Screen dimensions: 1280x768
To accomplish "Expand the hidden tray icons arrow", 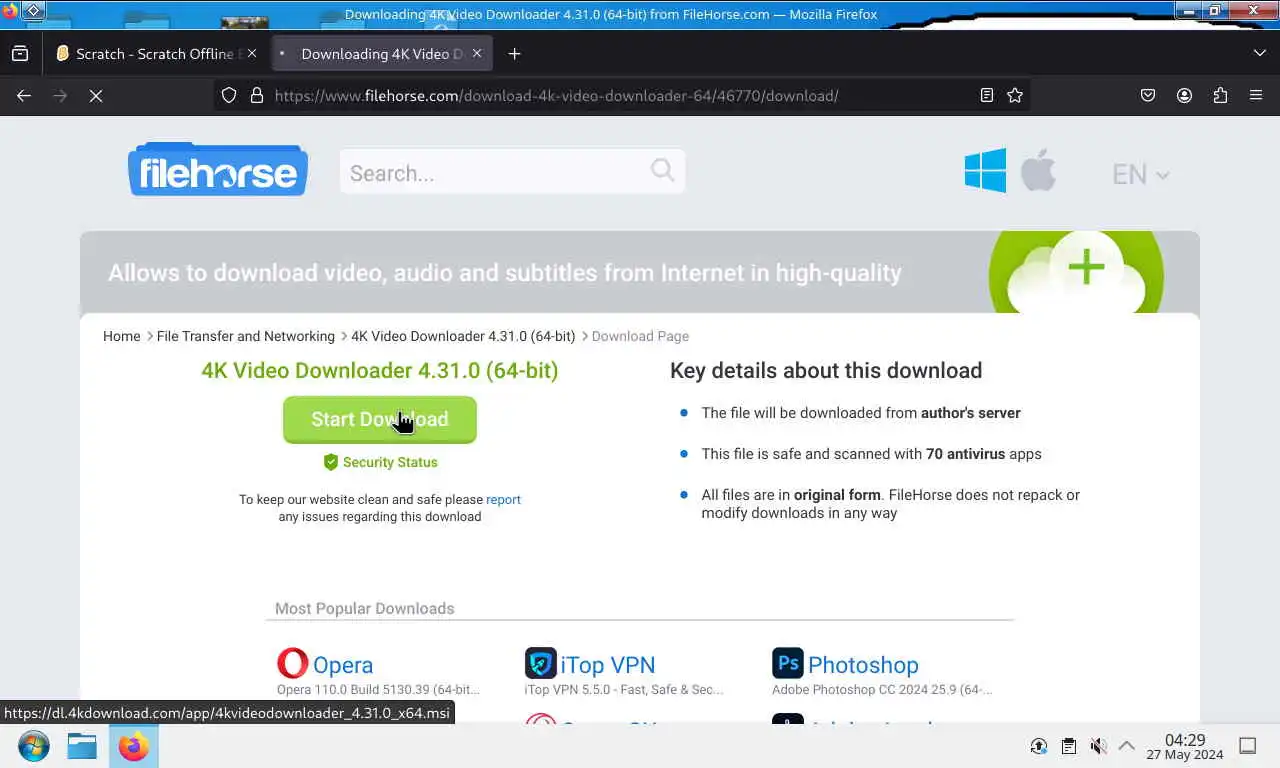I will click(1127, 746).
